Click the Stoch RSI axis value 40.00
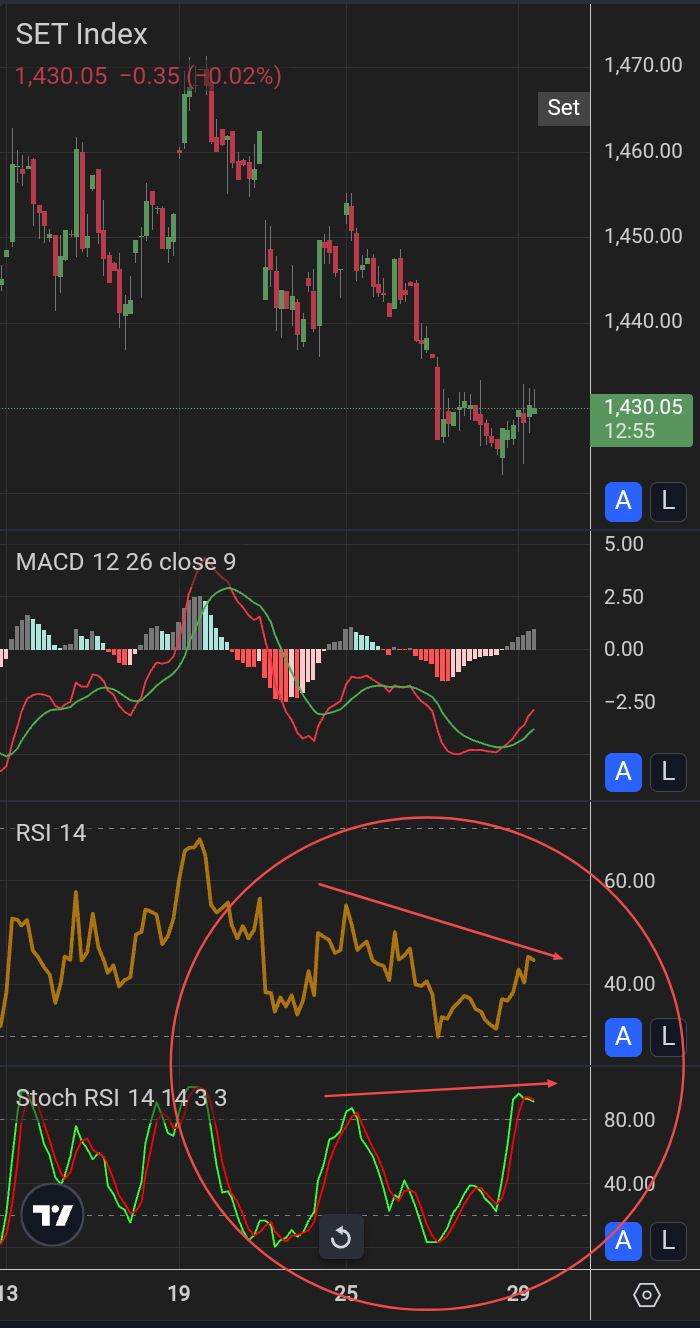Screen dimensions: 700x1328 [630, 1184]
